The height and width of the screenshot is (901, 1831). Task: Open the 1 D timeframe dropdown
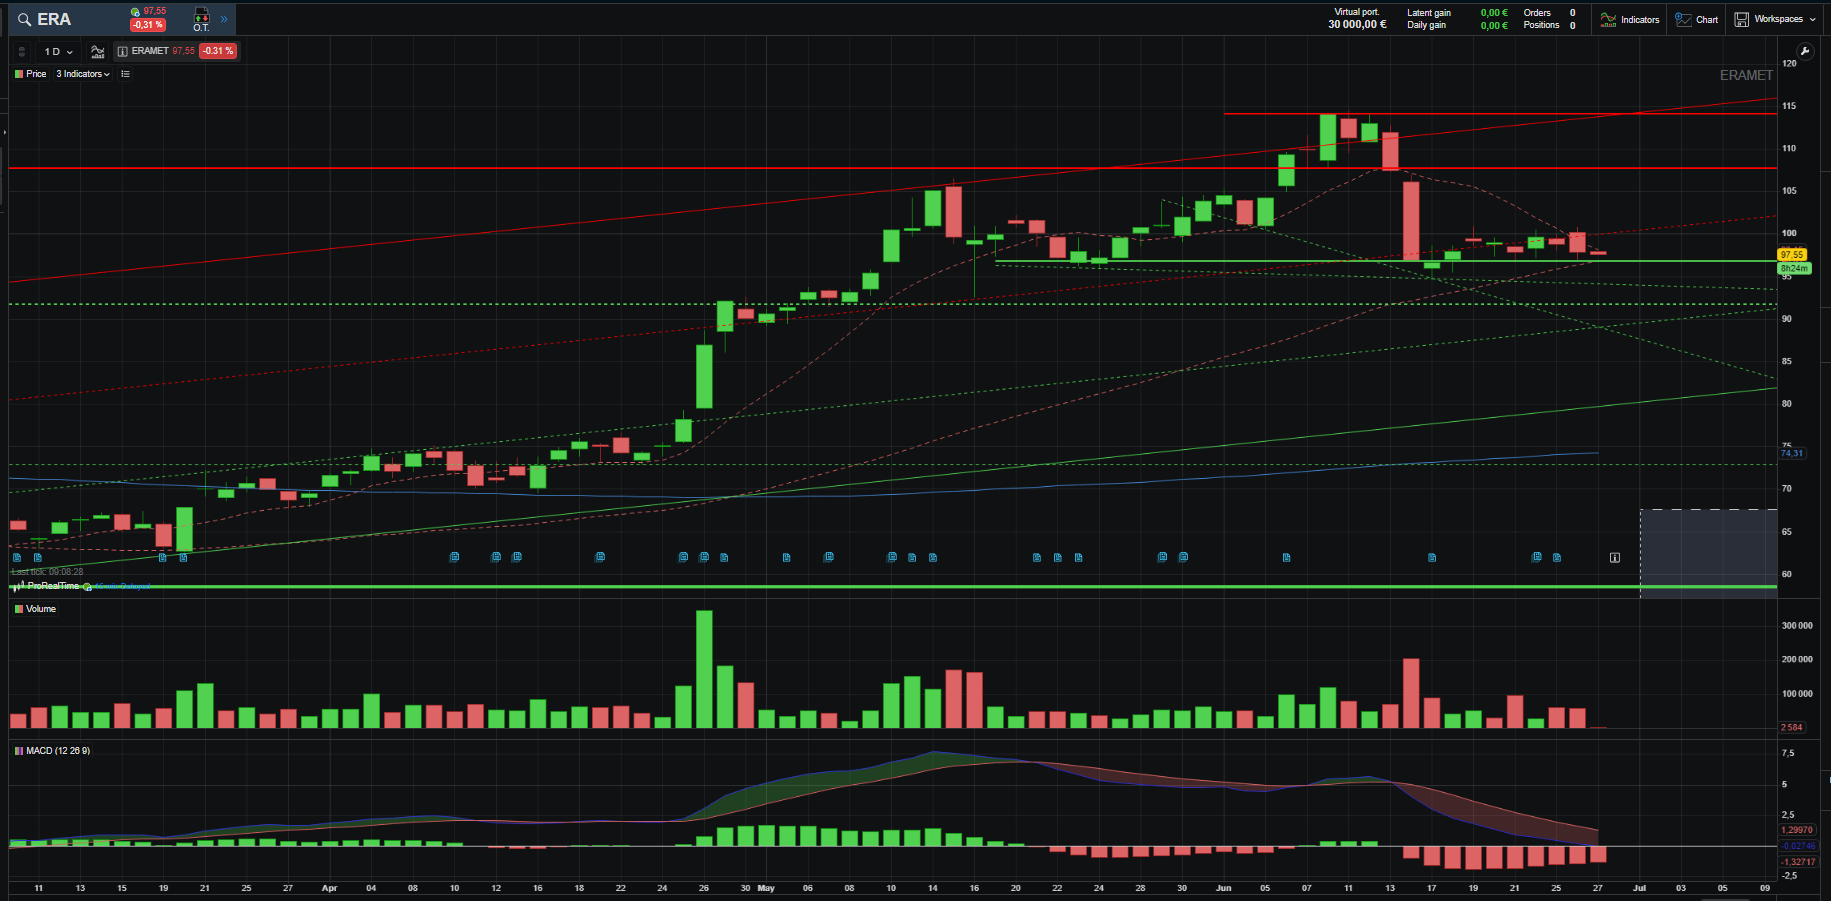click(x=58, y=51)
